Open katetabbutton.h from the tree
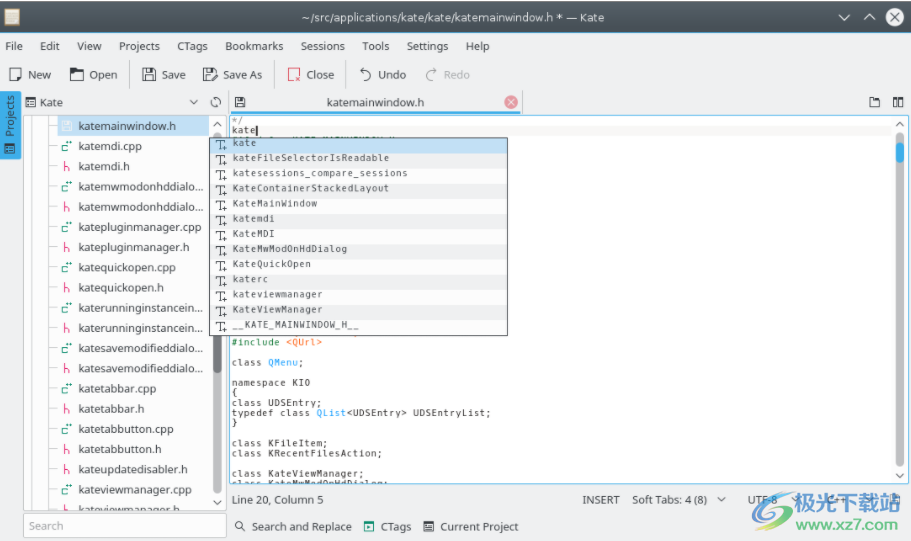This screenshot has height=541, width=911. click(120, 449)
